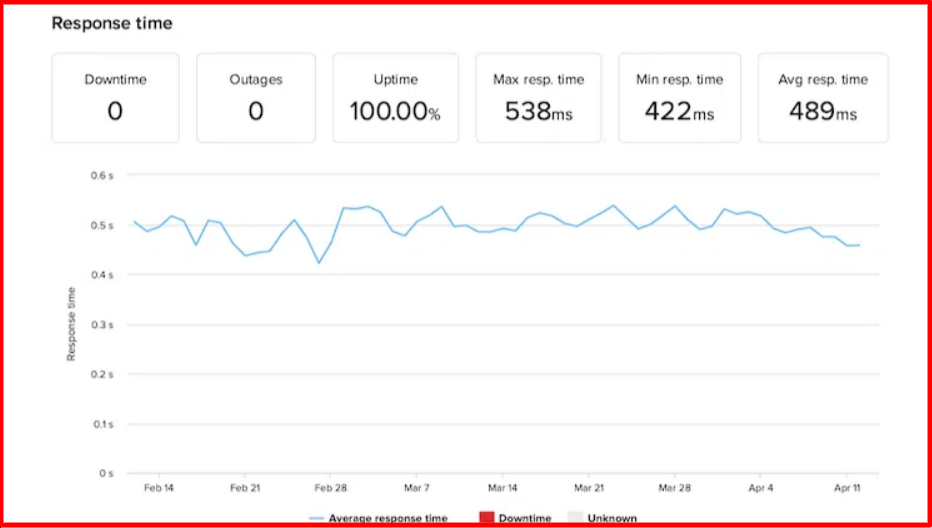The height and width of the screenshot is (528, 932).
Task: Click the blue Average response time line marker
Action: pos(317,518)
